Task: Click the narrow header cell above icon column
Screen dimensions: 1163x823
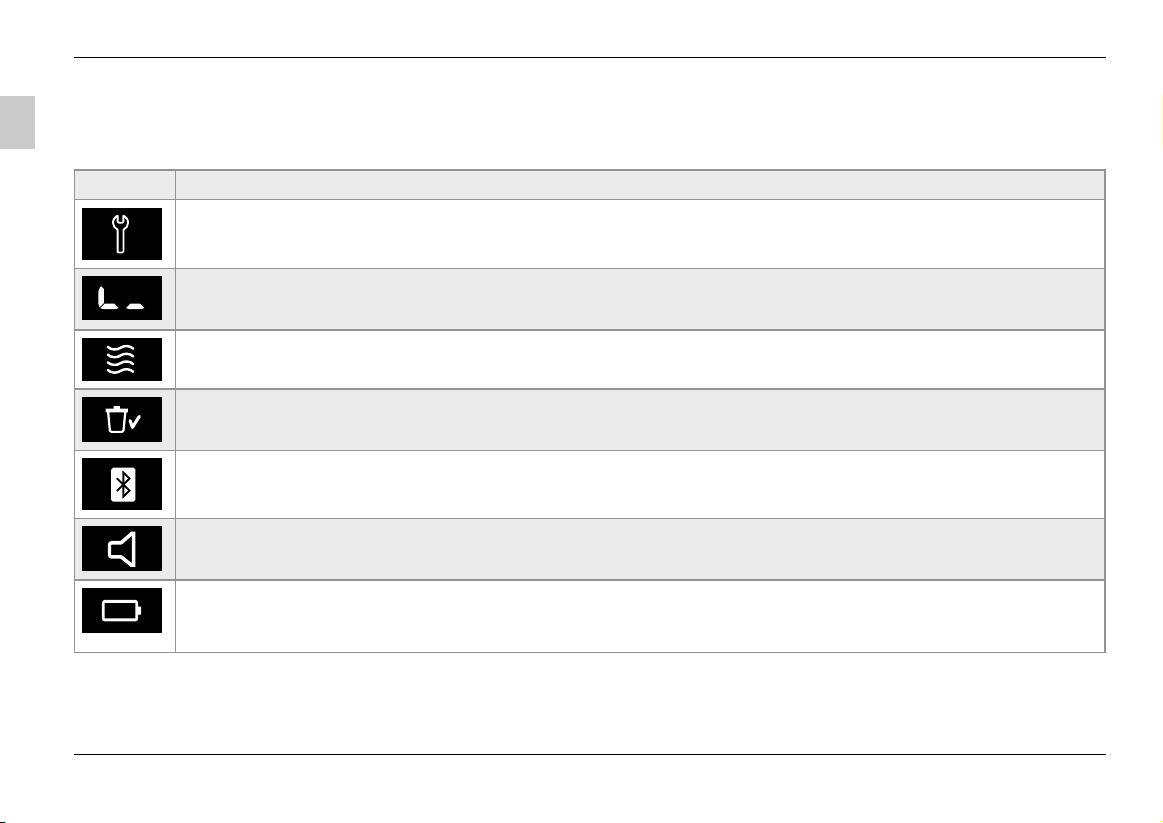Action: click(125, 185)
